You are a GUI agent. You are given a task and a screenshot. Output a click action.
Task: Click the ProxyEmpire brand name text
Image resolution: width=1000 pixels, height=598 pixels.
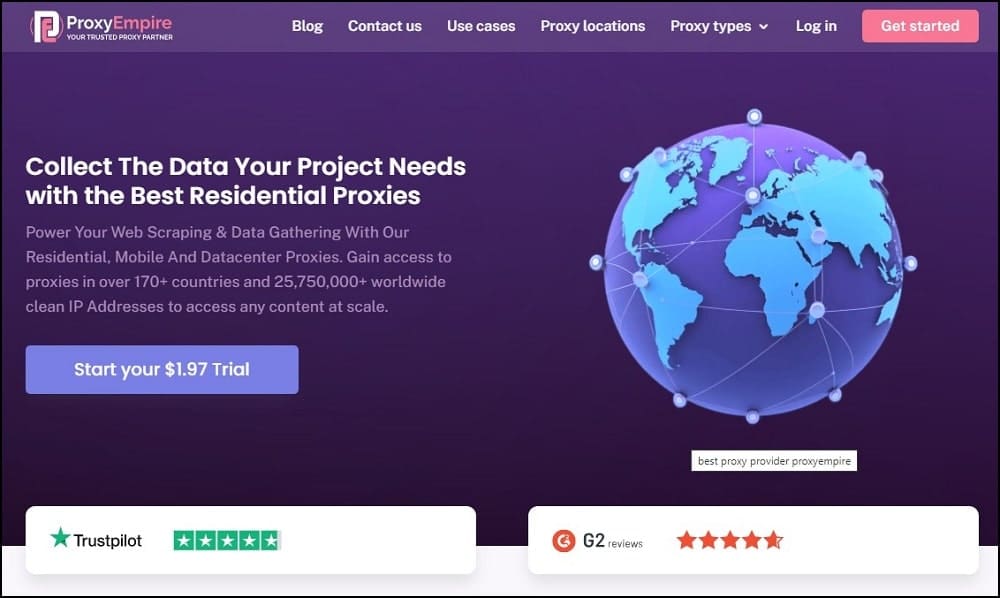click(119, 22)
